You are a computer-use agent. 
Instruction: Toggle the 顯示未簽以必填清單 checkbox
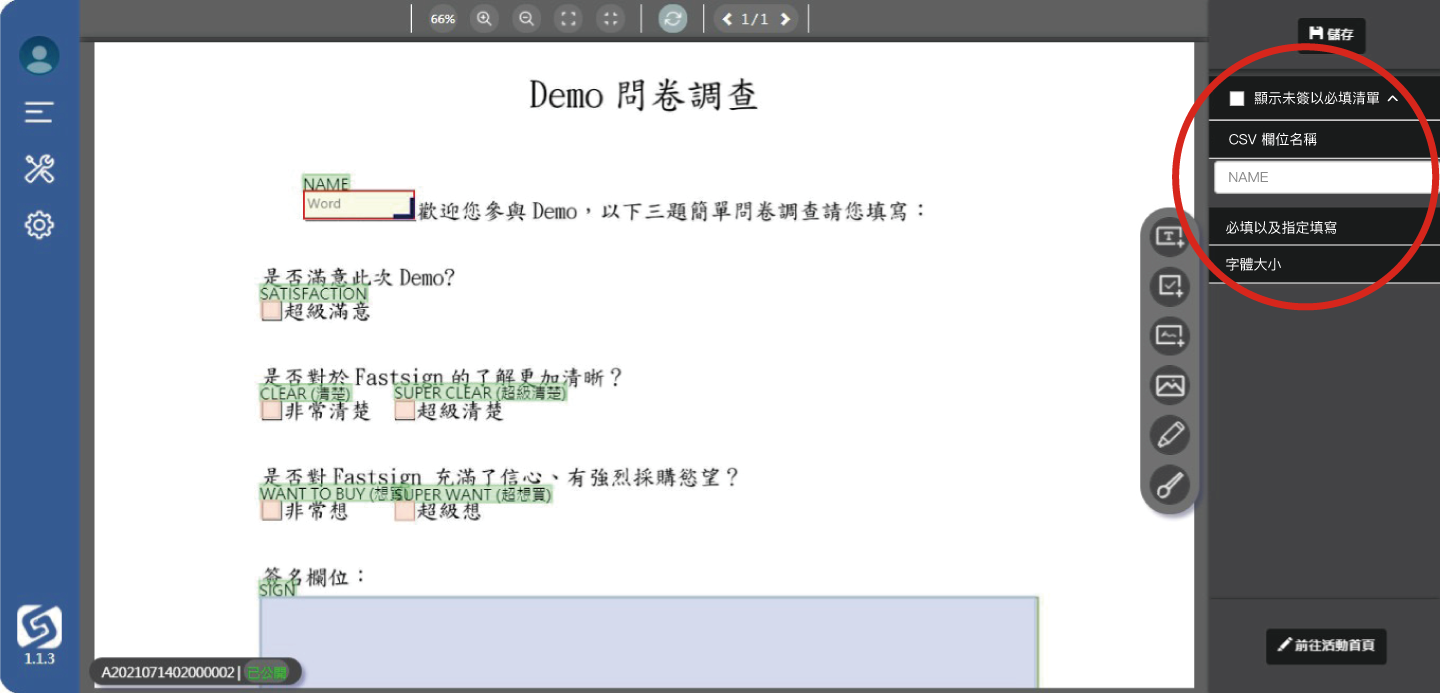click(1237, 98)
